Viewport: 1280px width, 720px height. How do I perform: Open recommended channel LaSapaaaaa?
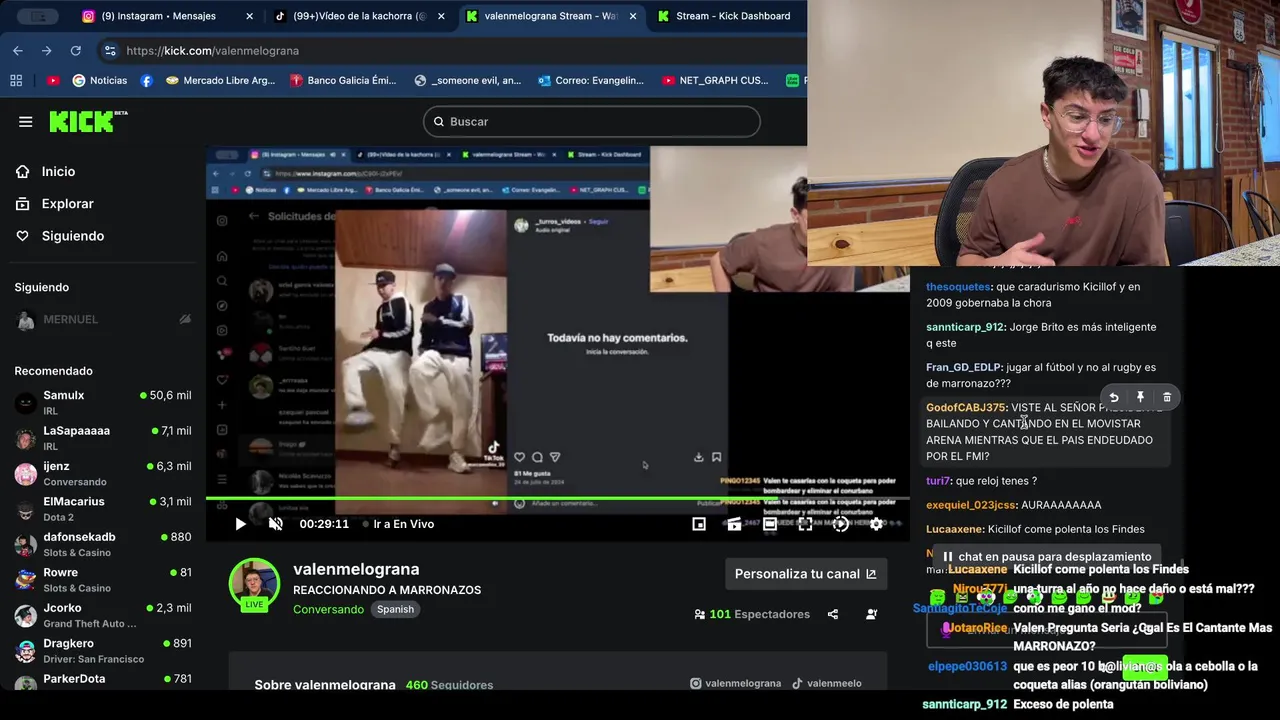[x=103, y=437]
